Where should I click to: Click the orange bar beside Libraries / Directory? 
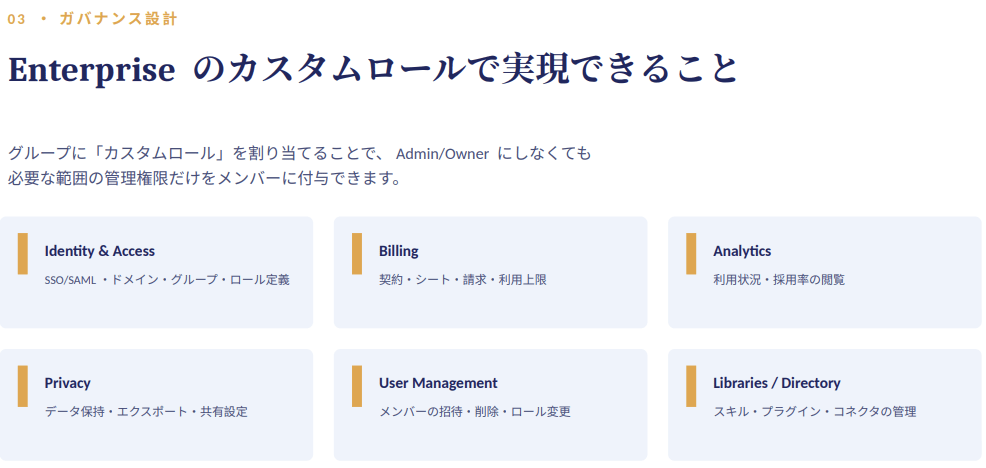coord(691,386)
